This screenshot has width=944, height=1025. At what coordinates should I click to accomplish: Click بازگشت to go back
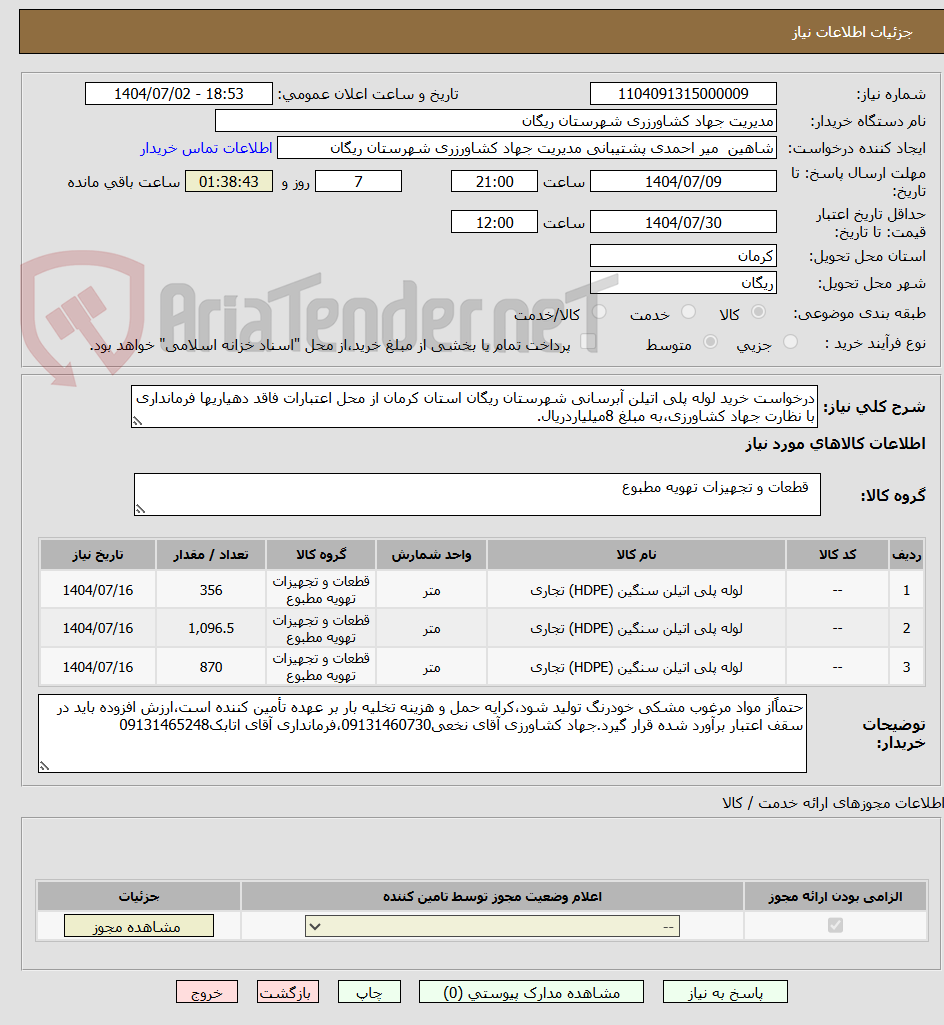[288, 991]
